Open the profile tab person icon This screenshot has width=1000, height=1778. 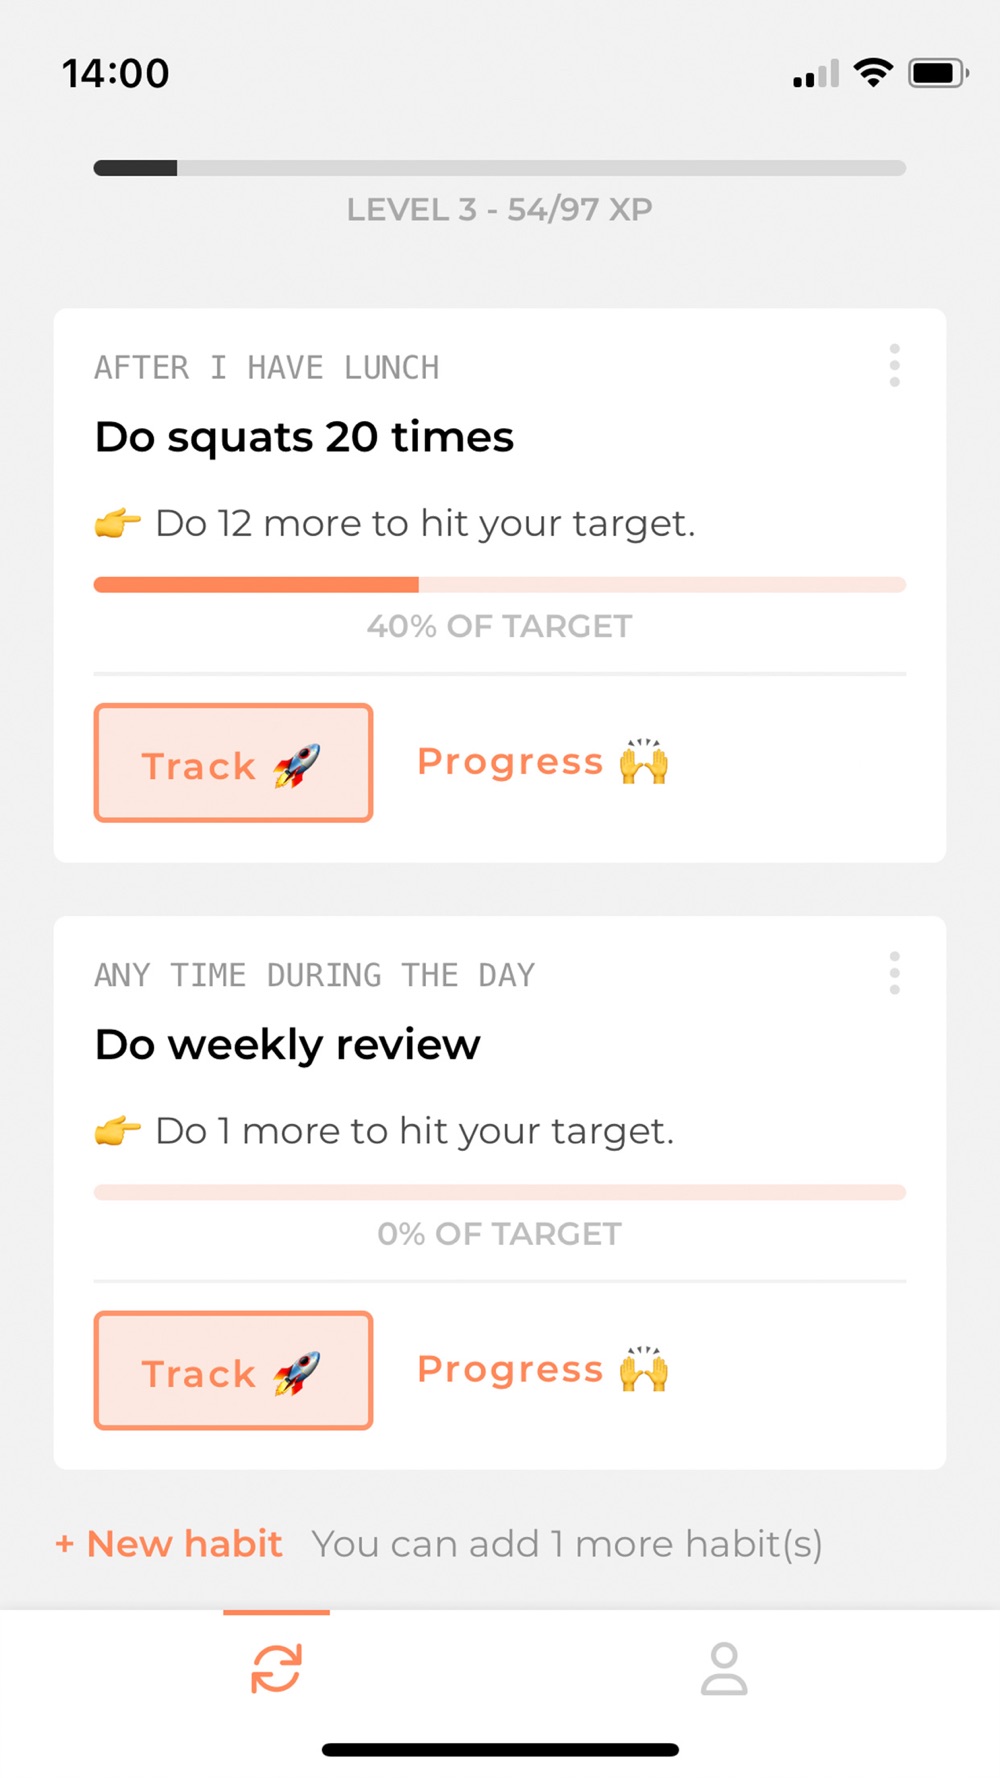724,1669
